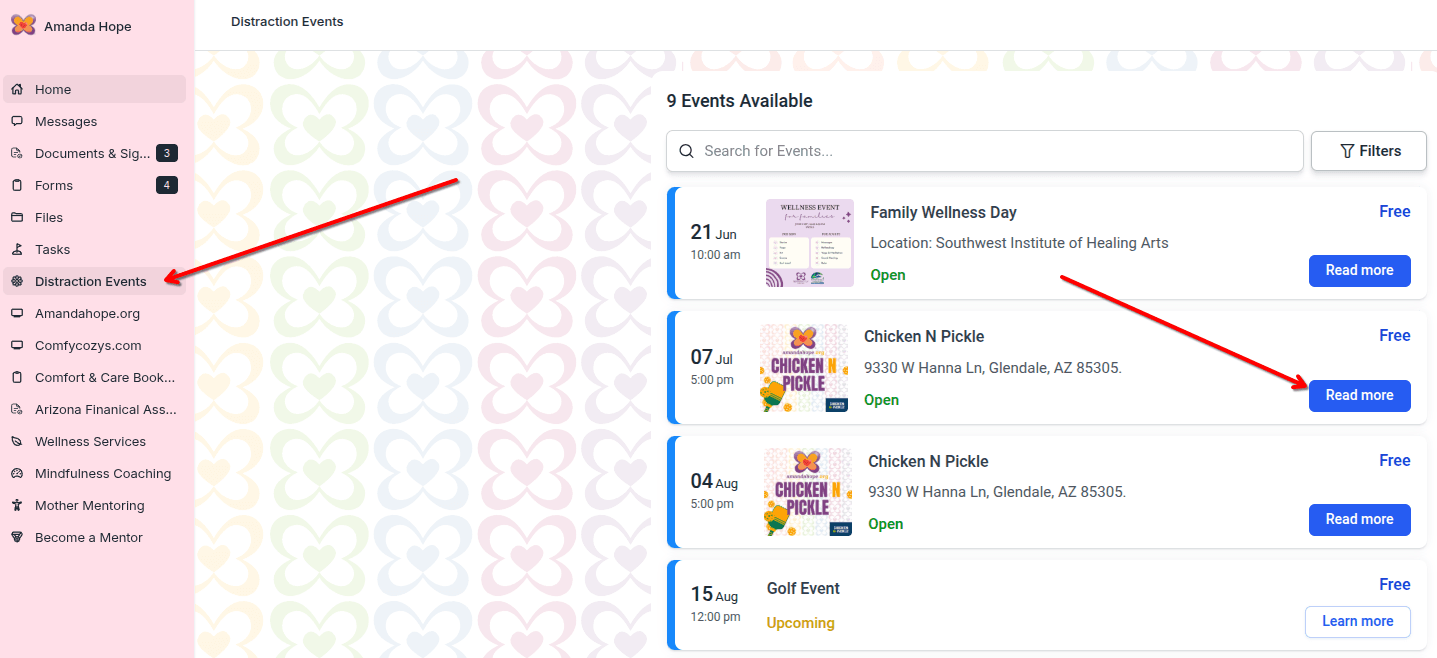Click Read more for July Chicken N Pickle

click(1359, 395)
